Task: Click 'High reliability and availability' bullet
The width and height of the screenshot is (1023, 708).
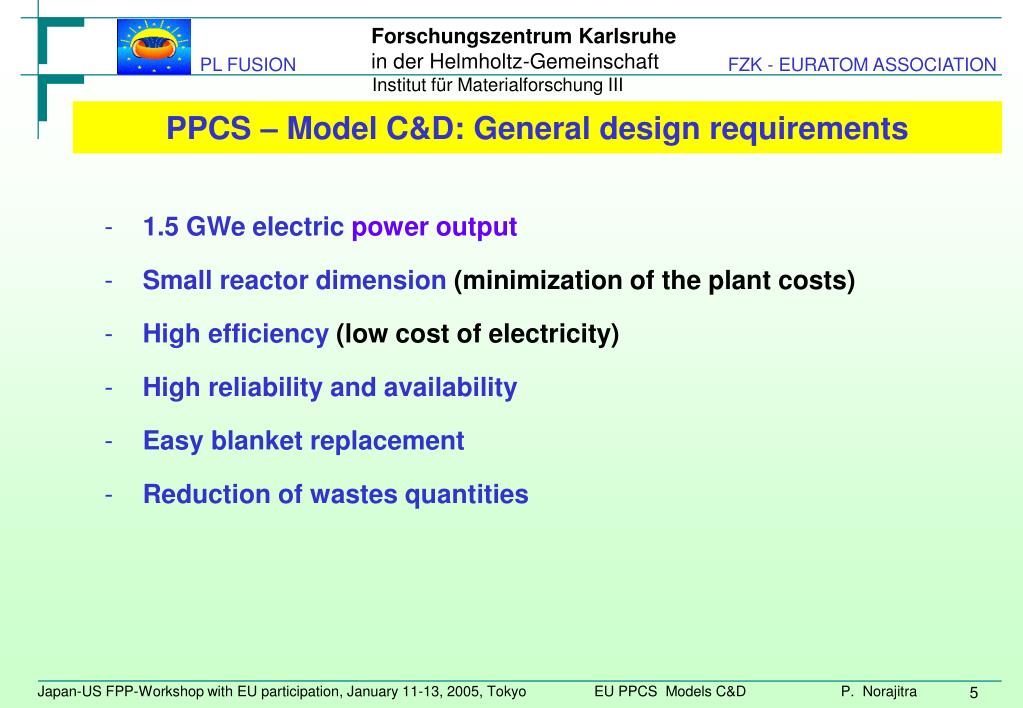Action: pyautogui.click(x=329, y=387)
